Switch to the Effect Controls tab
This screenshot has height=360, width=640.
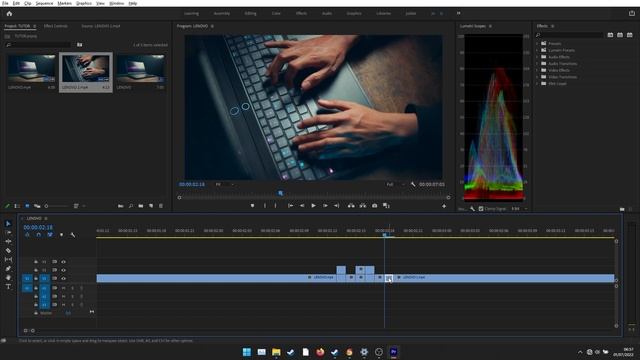(x=56, y=26)
